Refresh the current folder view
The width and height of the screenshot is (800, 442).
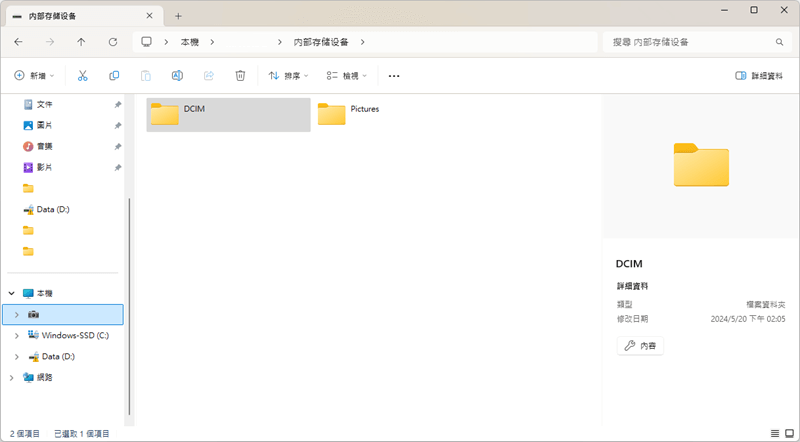(113, 42)
